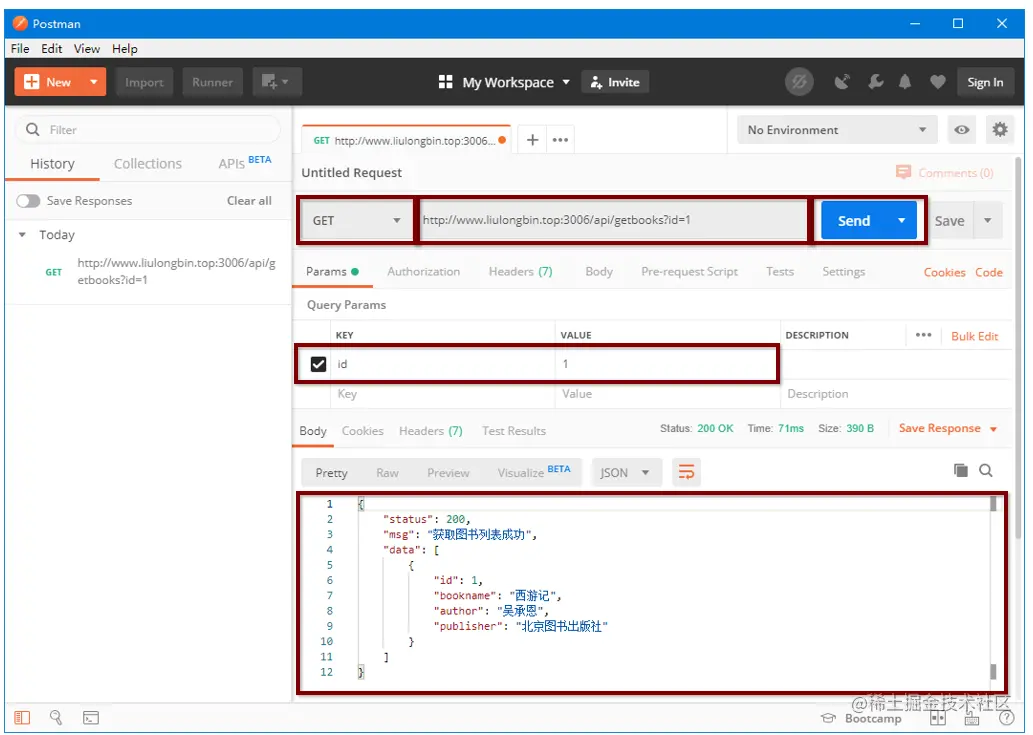The height and width of the screenshot is (735, 1033).
Task: Toggle the Save Responses switch
Action: coord(28,201)
